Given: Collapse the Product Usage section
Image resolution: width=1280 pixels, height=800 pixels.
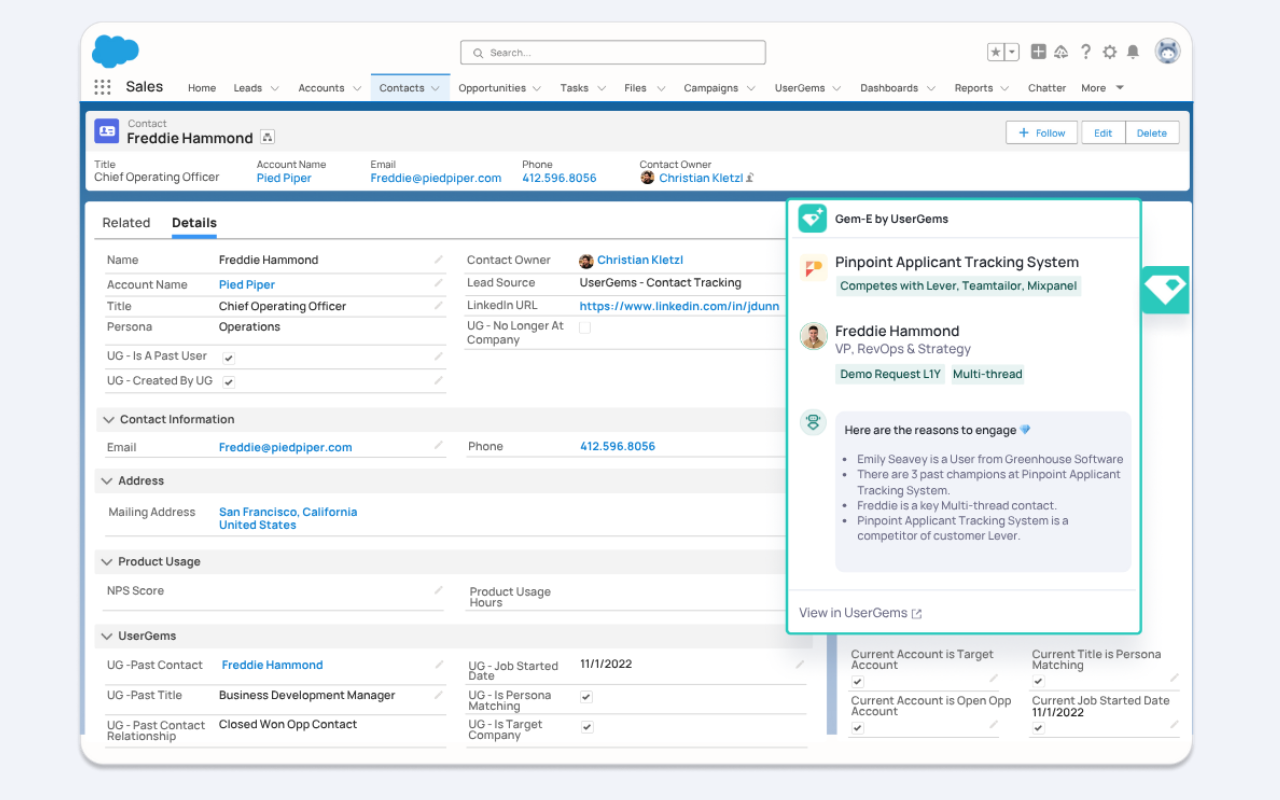Looking at the screenshot, I should pyautogui.click(x=107, y=562).
